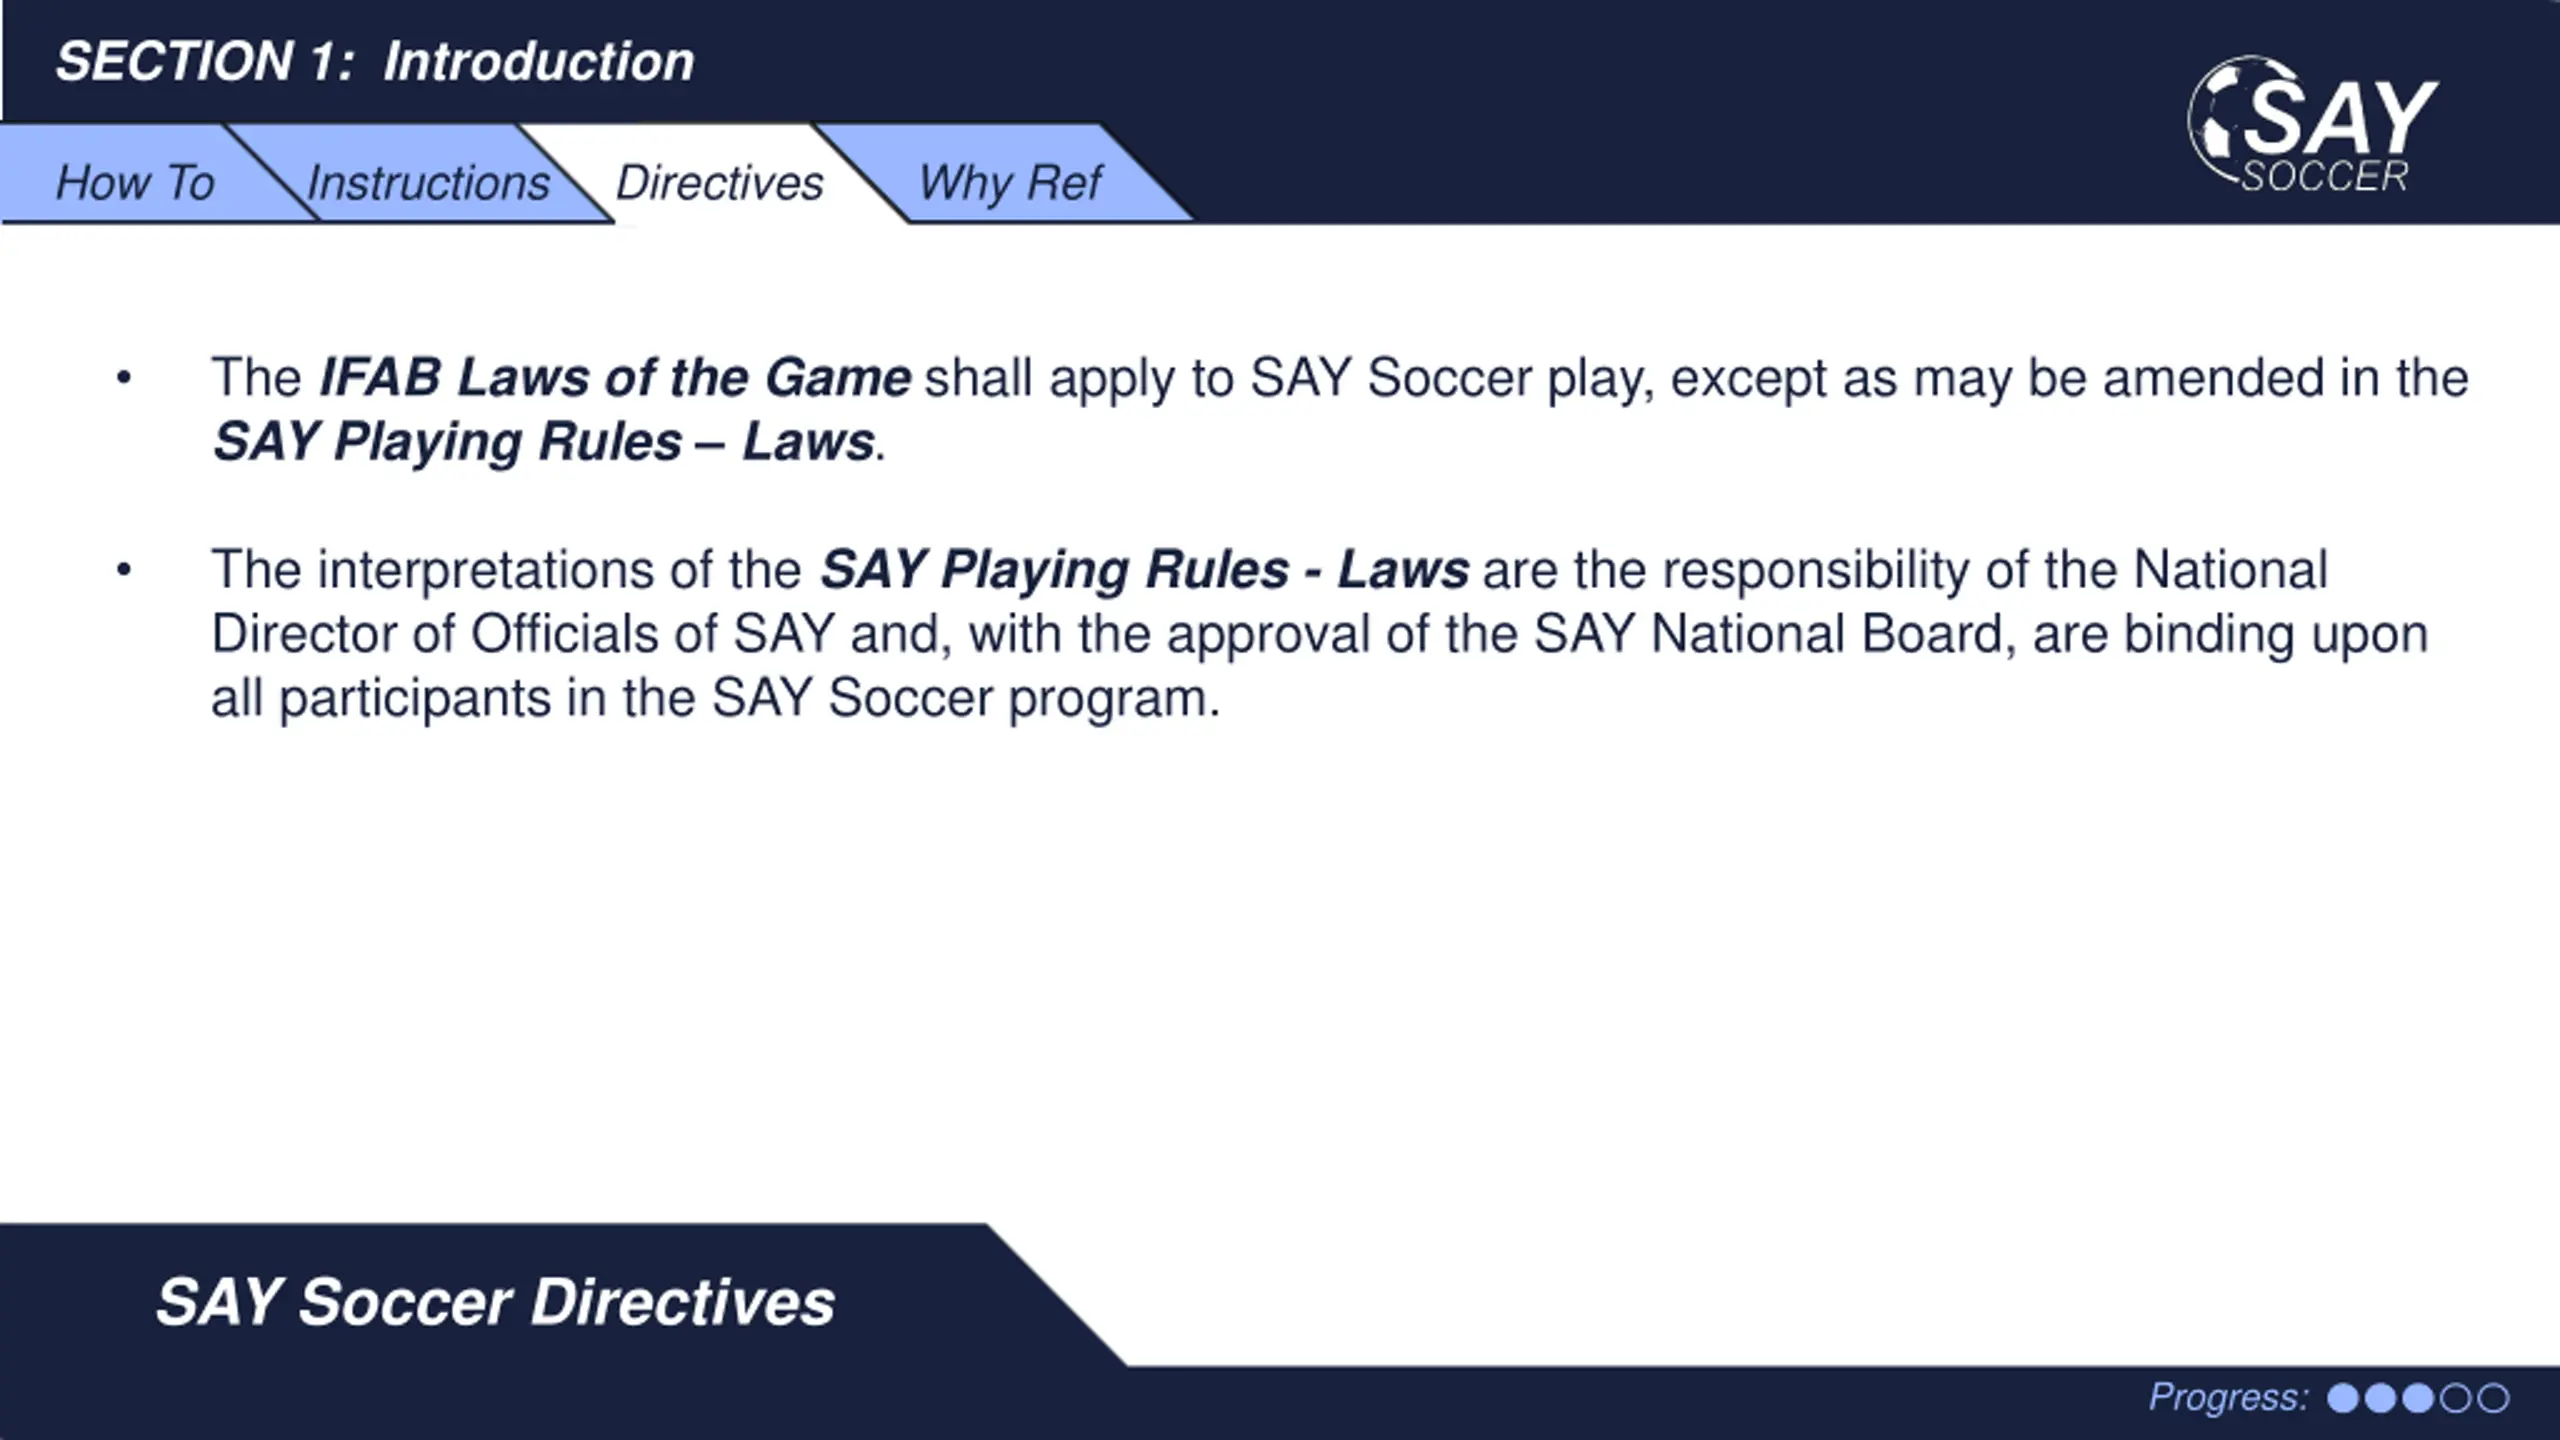
Task: Jump to the last empty progress dot
Action: tap(2493, 1398)
